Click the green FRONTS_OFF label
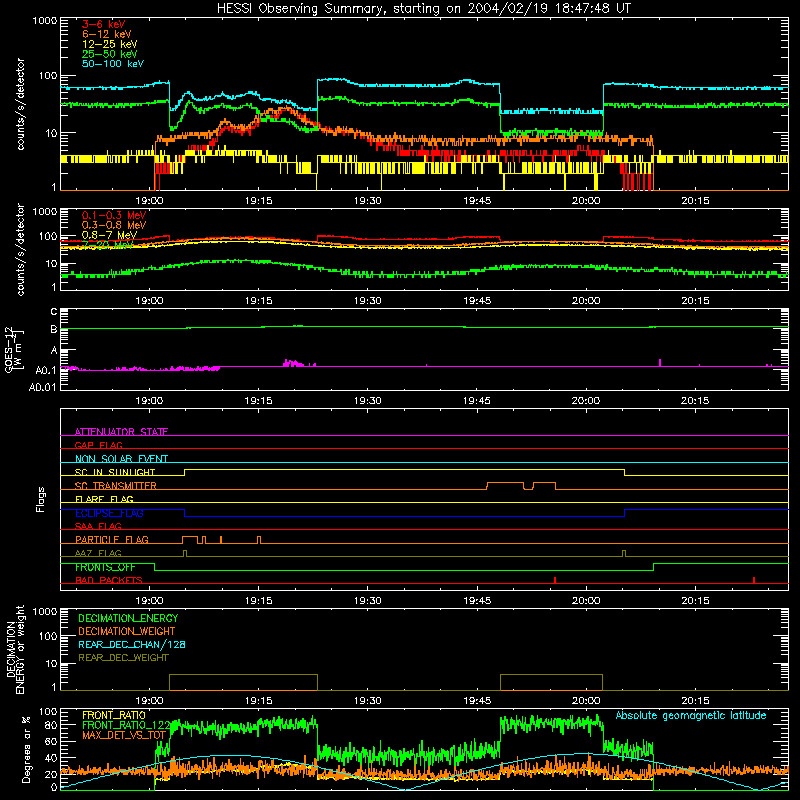This screenshot has height=800, width=800. pyautogui.click(x=105, y=567)
